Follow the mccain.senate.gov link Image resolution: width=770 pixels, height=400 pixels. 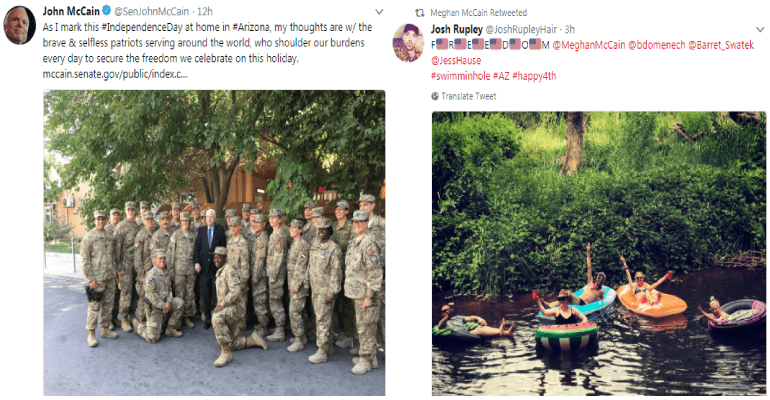pyautogui.click(x=115, y=75)
